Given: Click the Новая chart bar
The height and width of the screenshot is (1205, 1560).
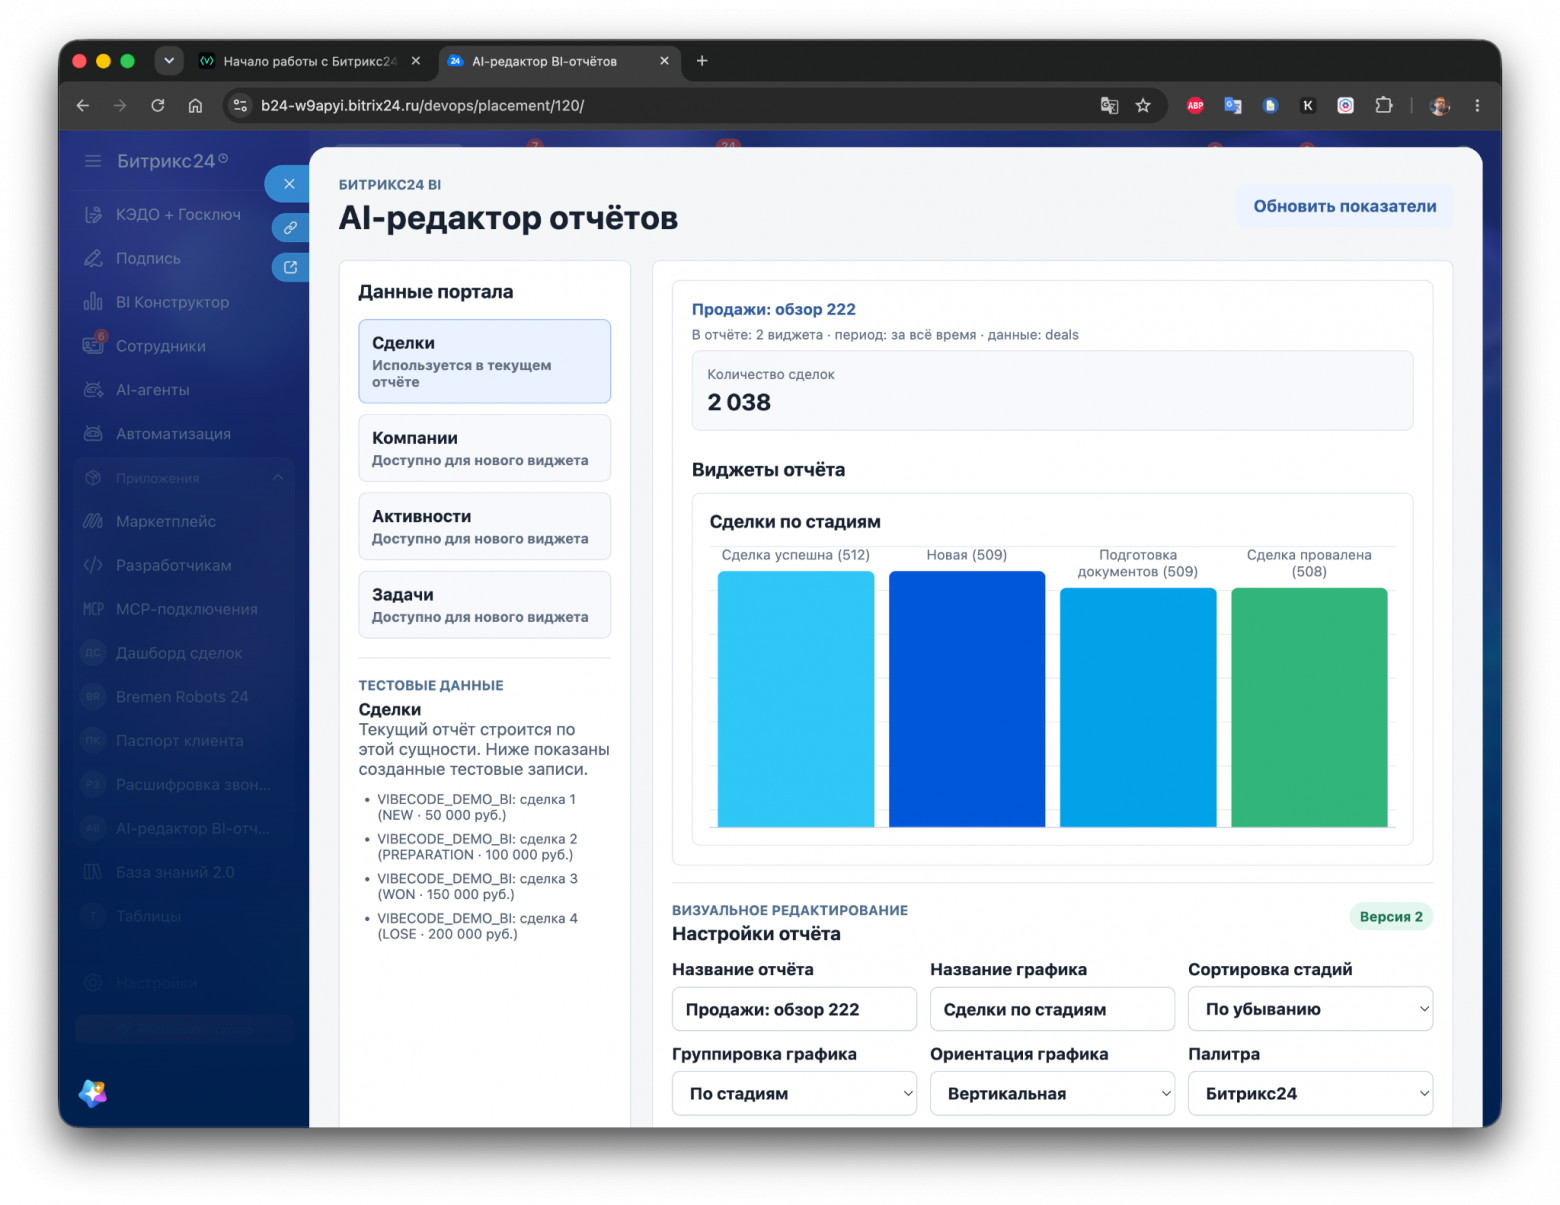Looking at the screenshot, I should click(967, 699).
